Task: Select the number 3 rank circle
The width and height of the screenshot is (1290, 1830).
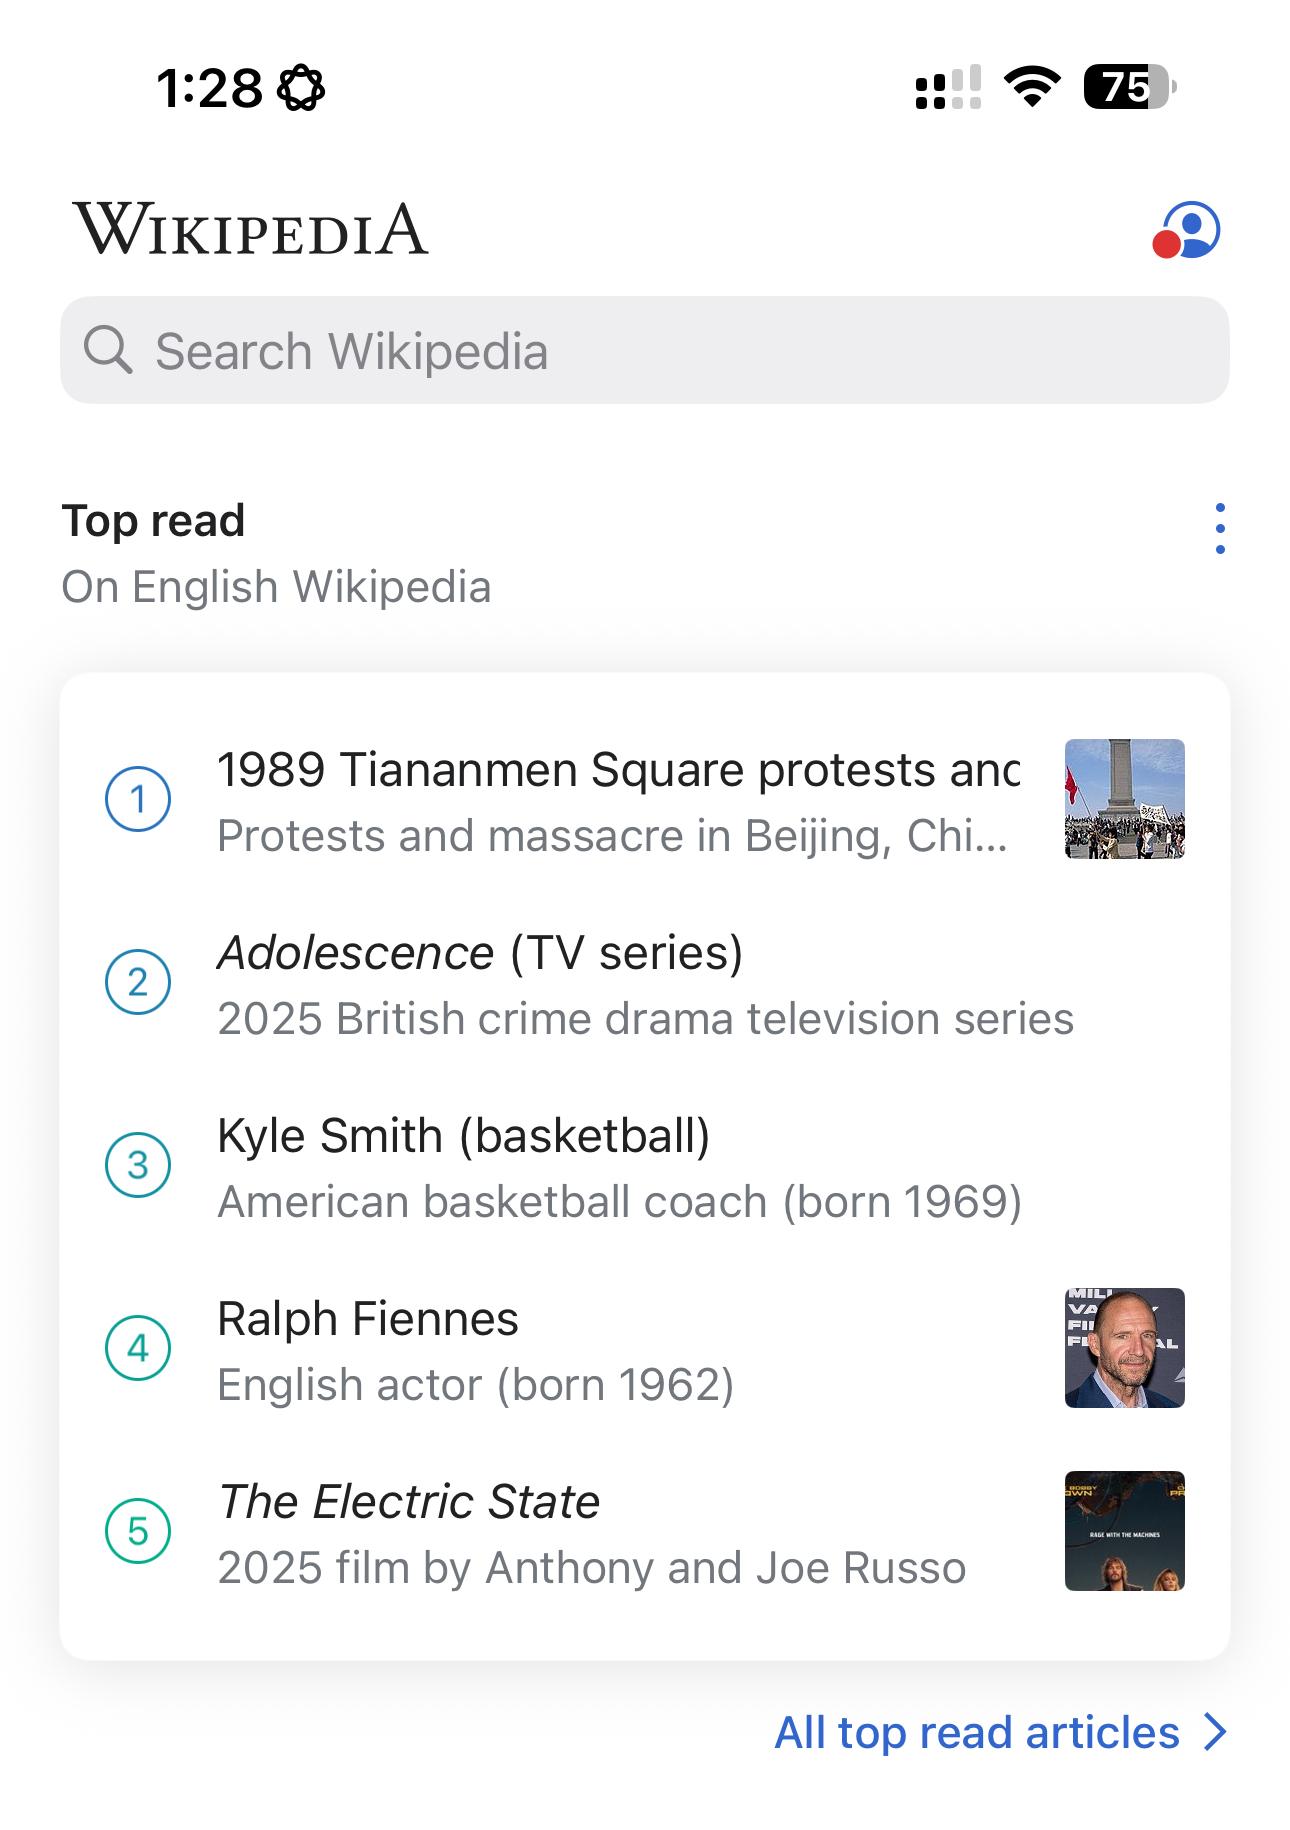Action: (138, 1165)
